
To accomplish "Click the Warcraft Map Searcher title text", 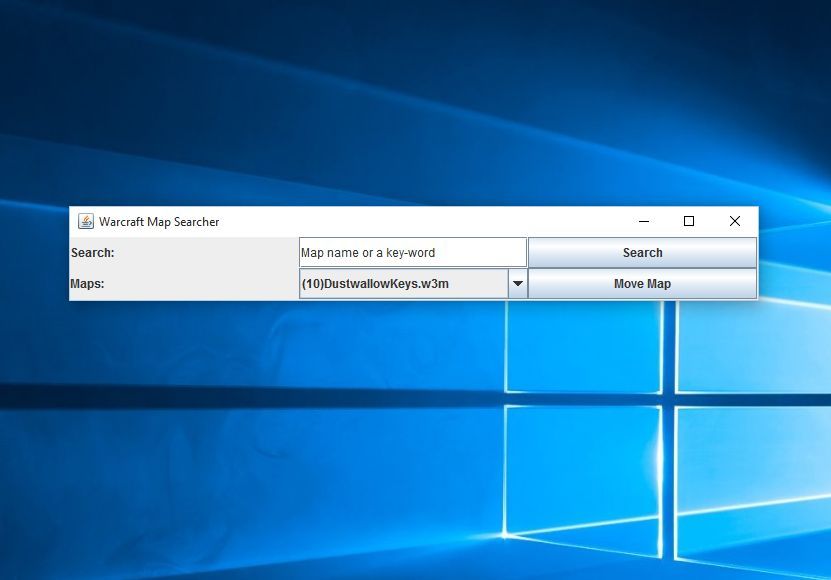I will click(x=159, y=222).
